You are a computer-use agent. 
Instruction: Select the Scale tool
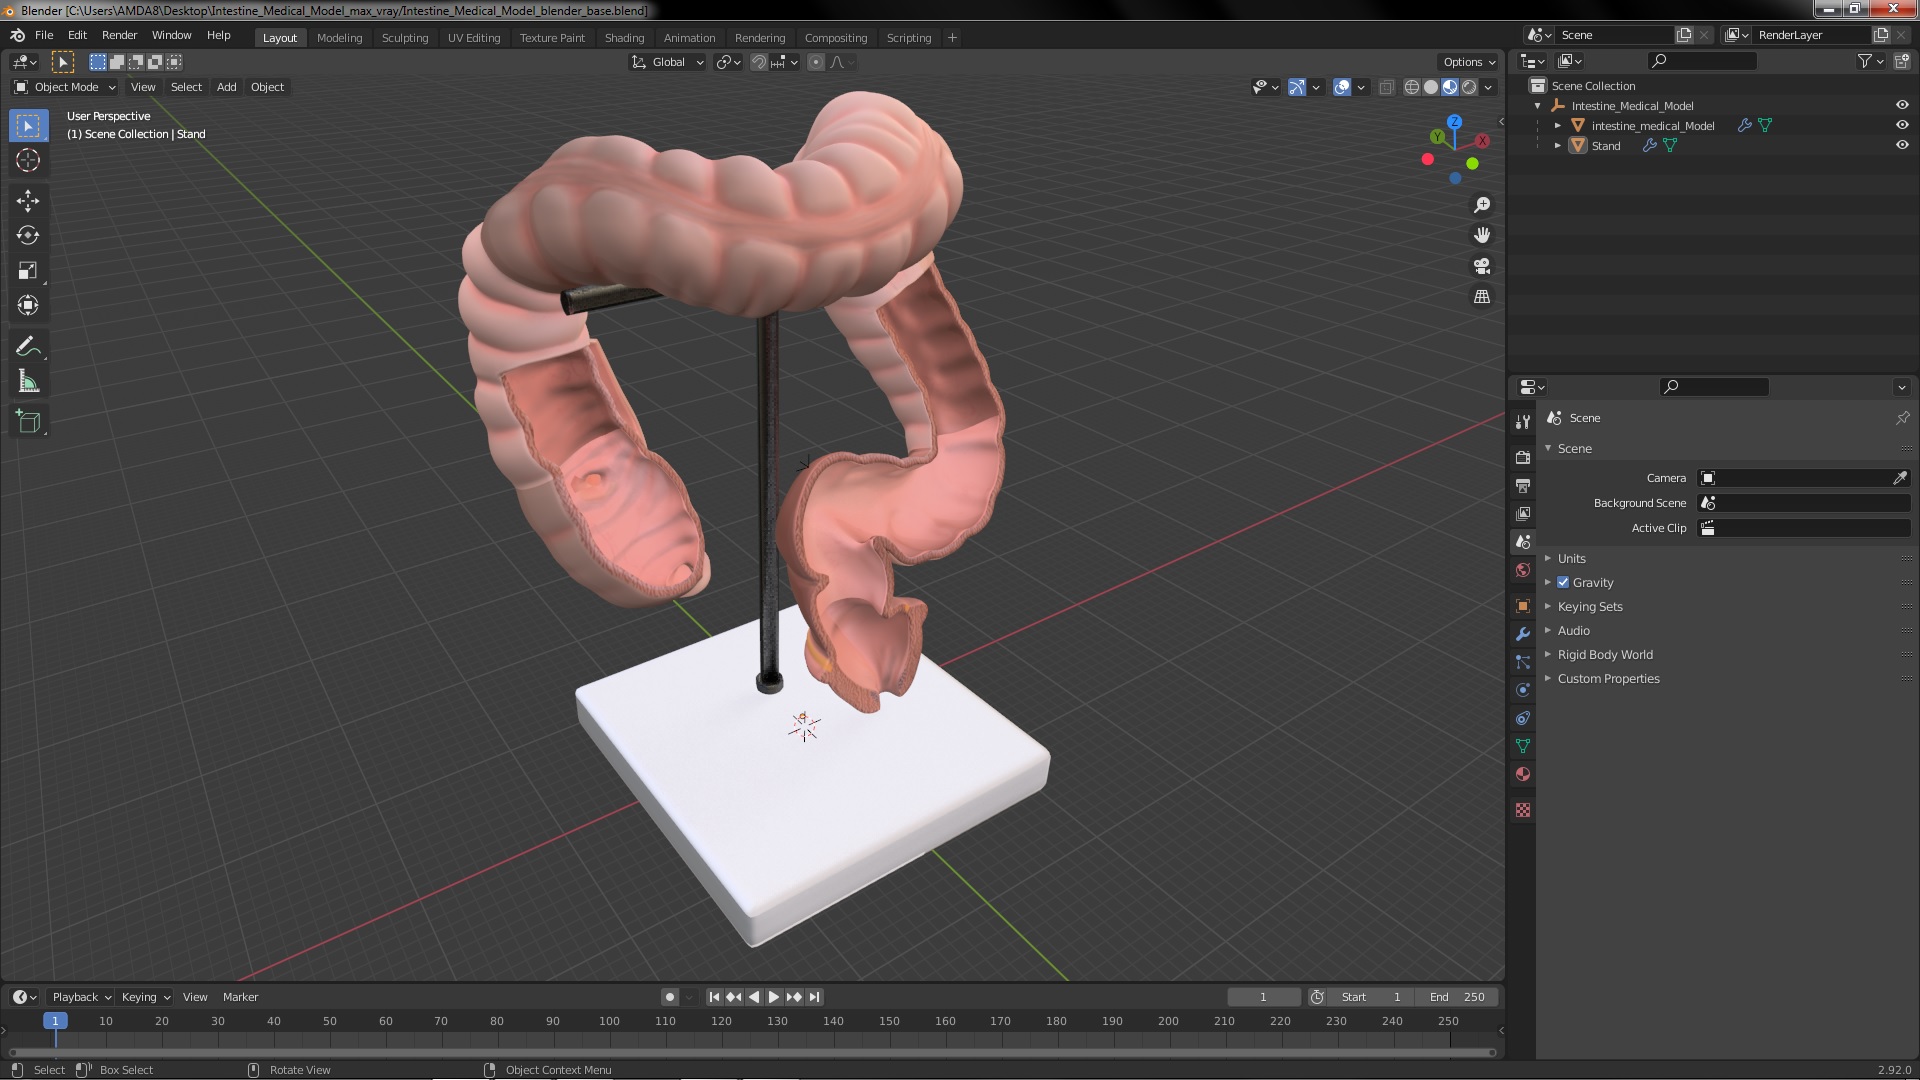click(x=28, y=271)
